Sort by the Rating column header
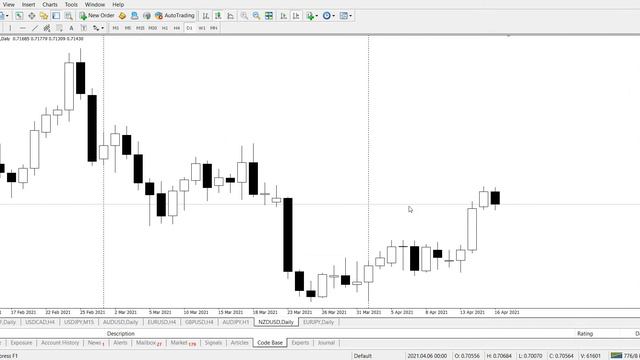Screen dimensions: 640x360 click(x=585, y=333)
